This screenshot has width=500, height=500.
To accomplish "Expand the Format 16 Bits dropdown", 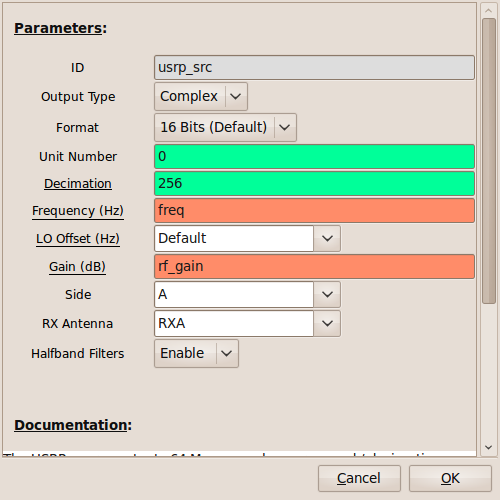I will click(225, 127).
